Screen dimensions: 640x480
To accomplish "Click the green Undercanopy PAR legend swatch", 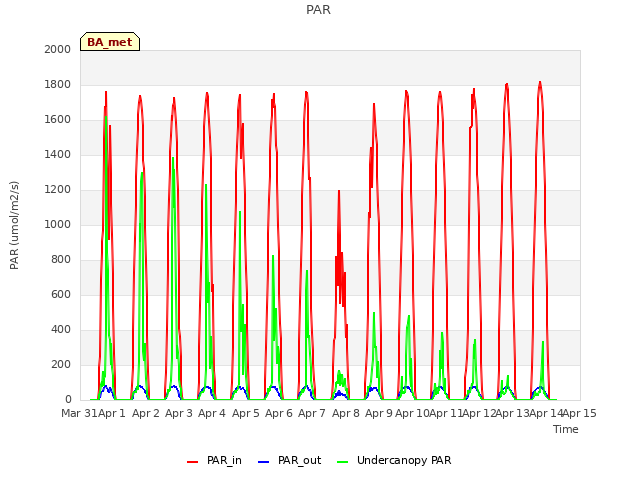I will point(343,462).
